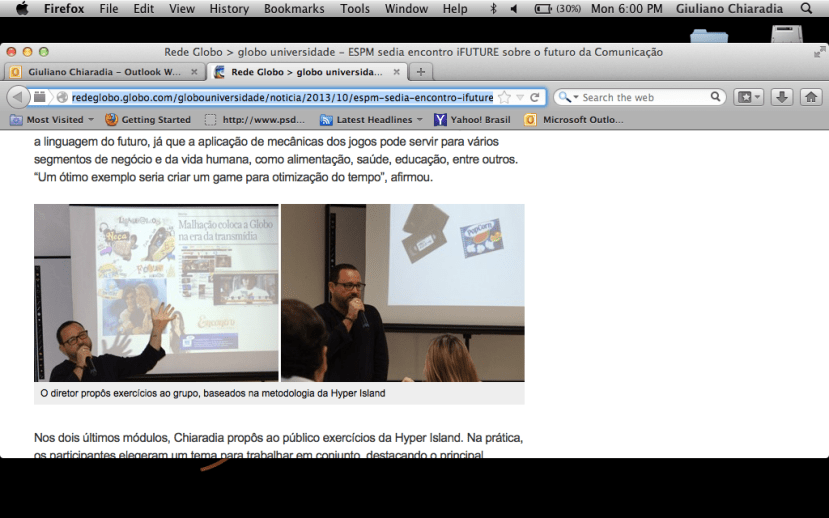Open the bookmarks list button
This screenshot has height=518, width=829.
[x=749, y=97]
